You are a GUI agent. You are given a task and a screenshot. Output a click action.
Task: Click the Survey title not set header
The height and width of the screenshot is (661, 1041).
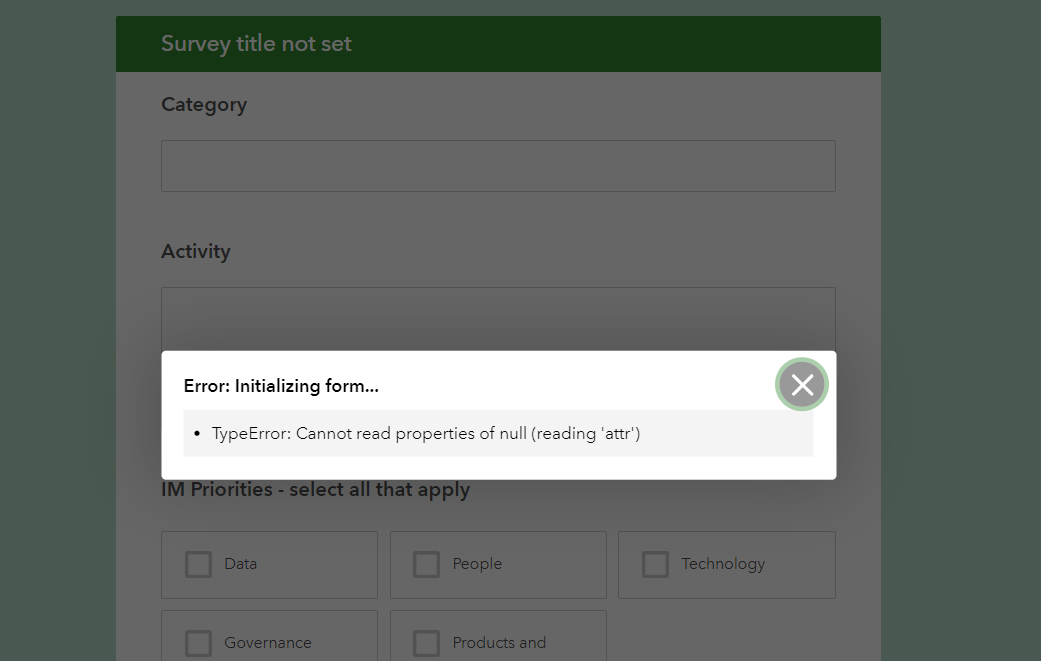[x=256, y=44]
